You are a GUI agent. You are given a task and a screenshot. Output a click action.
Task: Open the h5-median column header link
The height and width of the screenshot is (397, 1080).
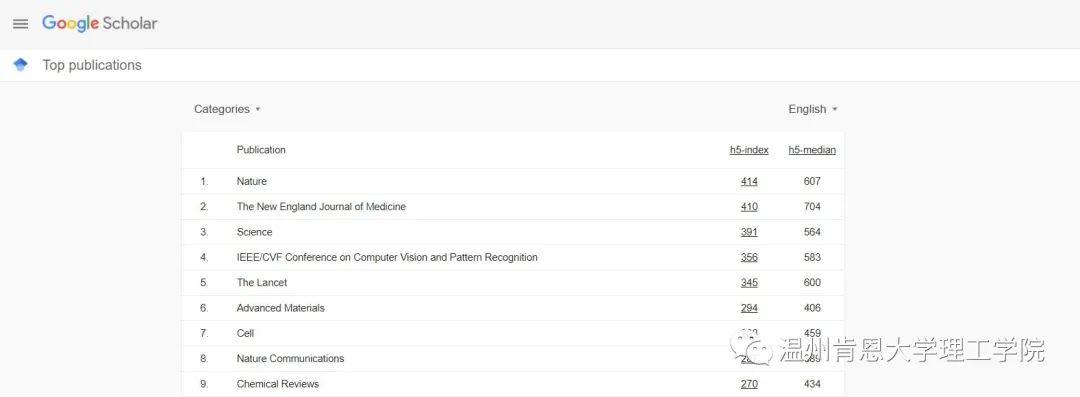[812, 150]
